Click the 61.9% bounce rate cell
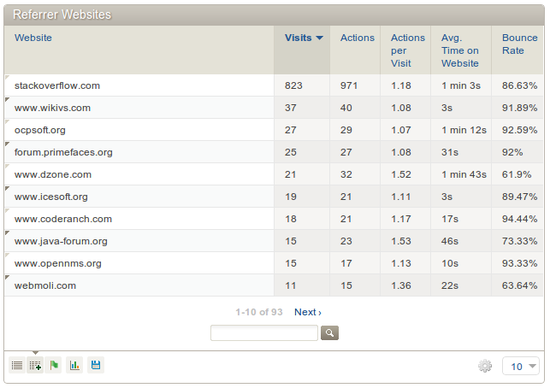550x388 pixels. [x=516, y=174]
